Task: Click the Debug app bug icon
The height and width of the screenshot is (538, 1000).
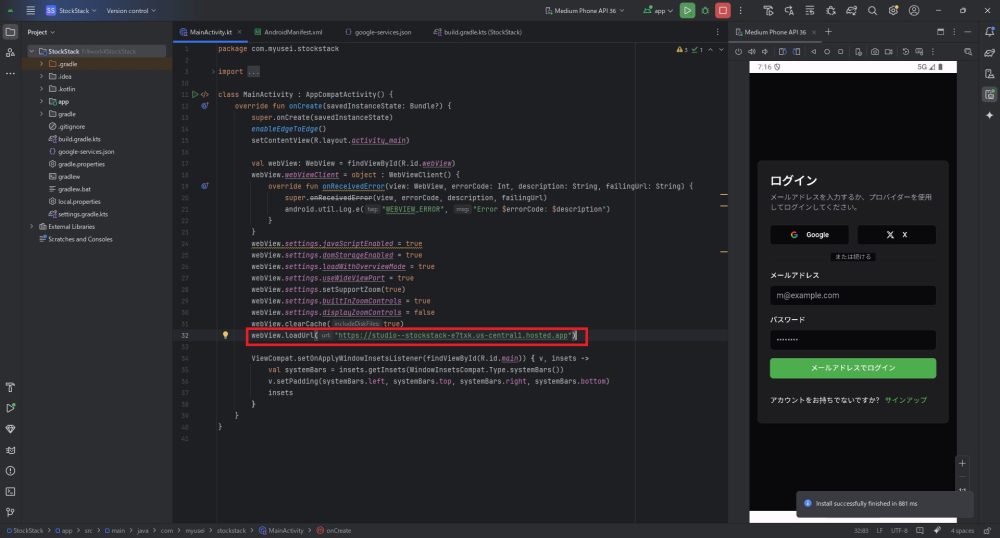Action: [x=705, y=10]
